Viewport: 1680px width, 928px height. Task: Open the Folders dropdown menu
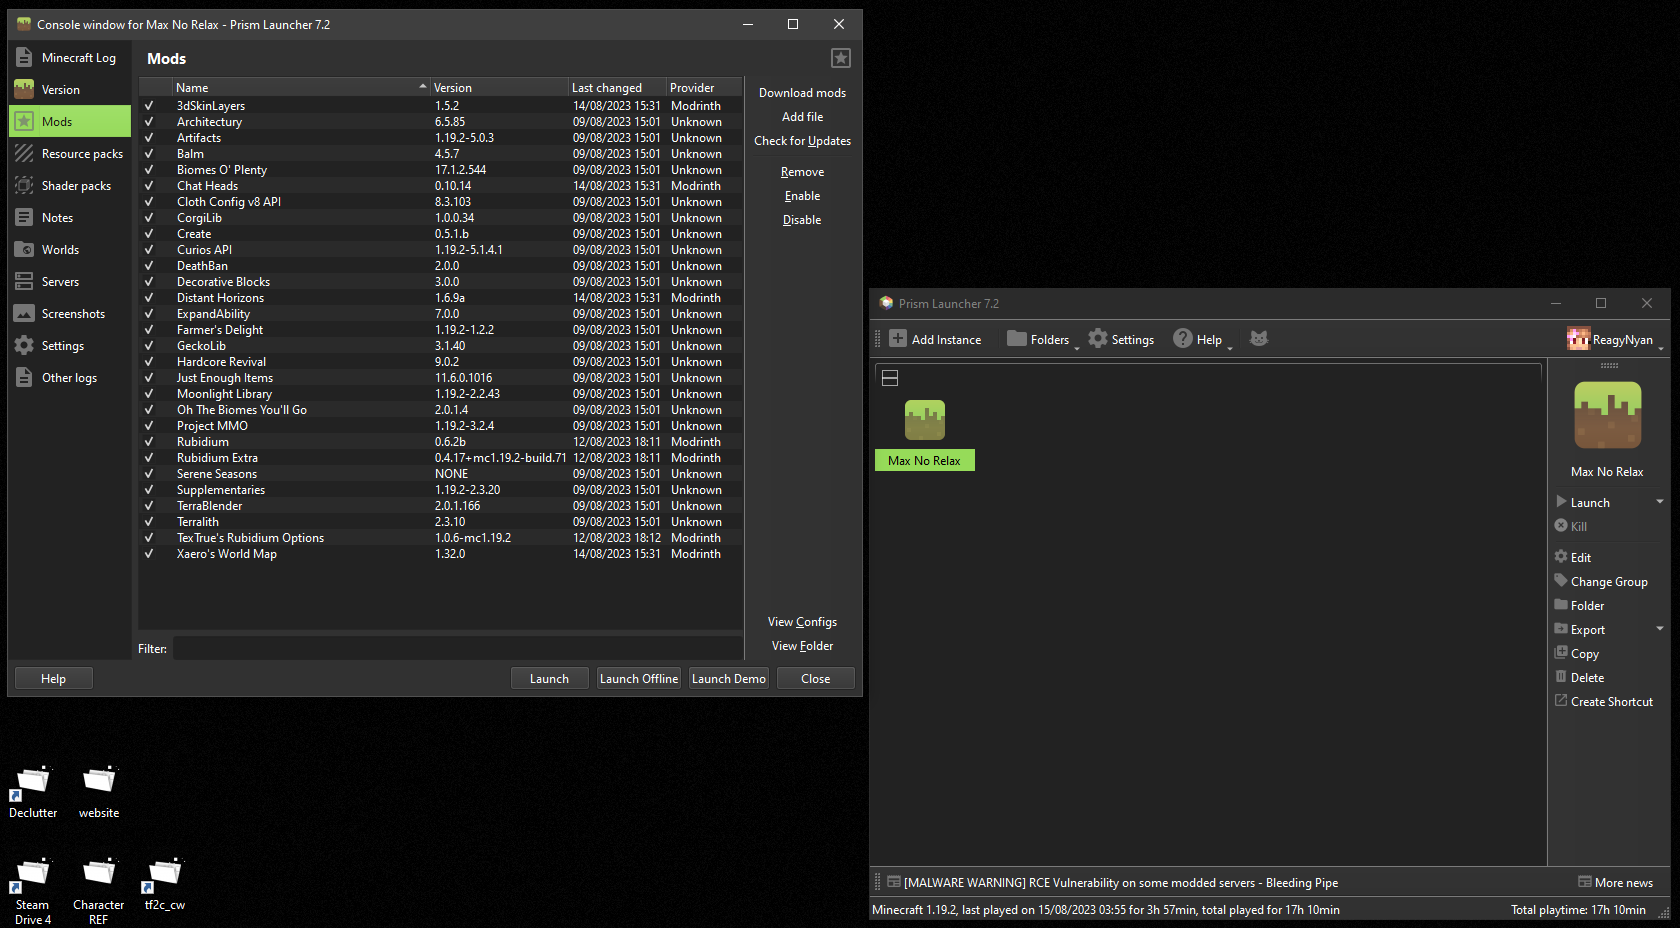click(x=1077, y=348)
